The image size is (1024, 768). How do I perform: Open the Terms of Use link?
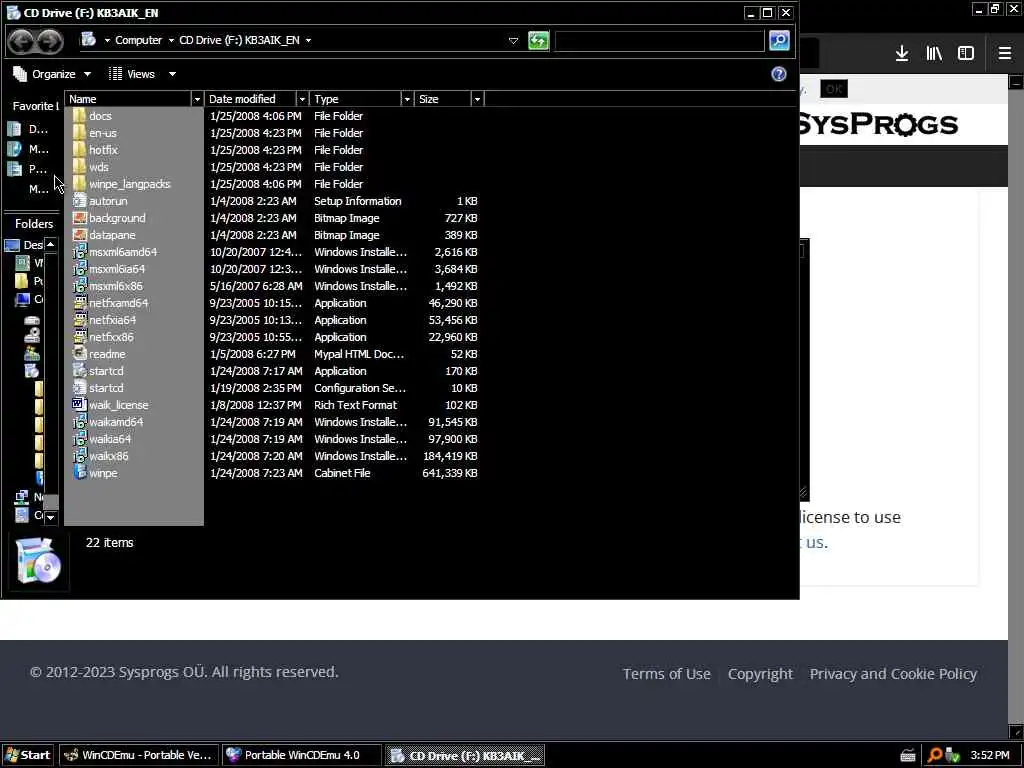click(x=666, y=673)
